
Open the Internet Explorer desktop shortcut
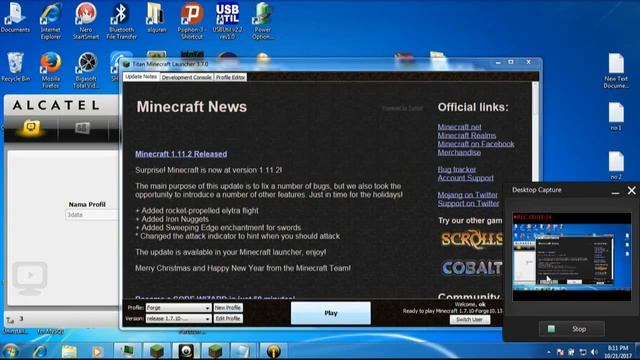(x=51, y=21)
